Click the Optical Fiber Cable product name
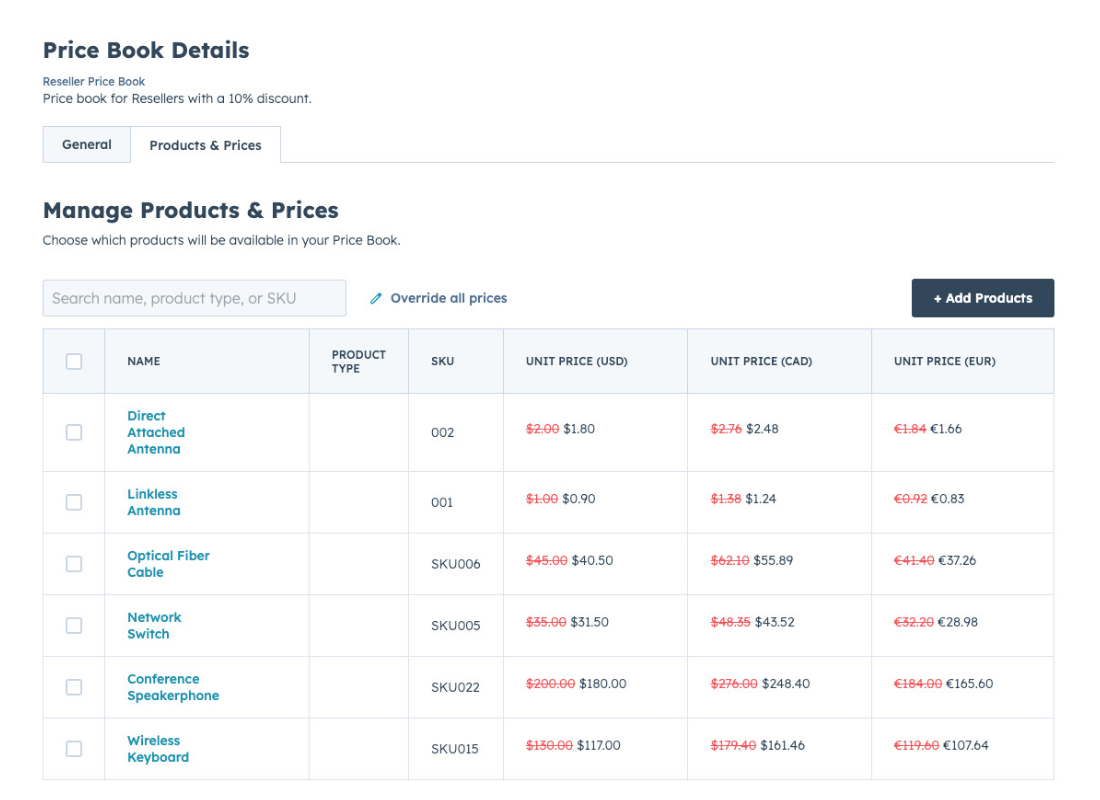The width and height of the screenshot is (1100, 800). click(x=168, y=564)
